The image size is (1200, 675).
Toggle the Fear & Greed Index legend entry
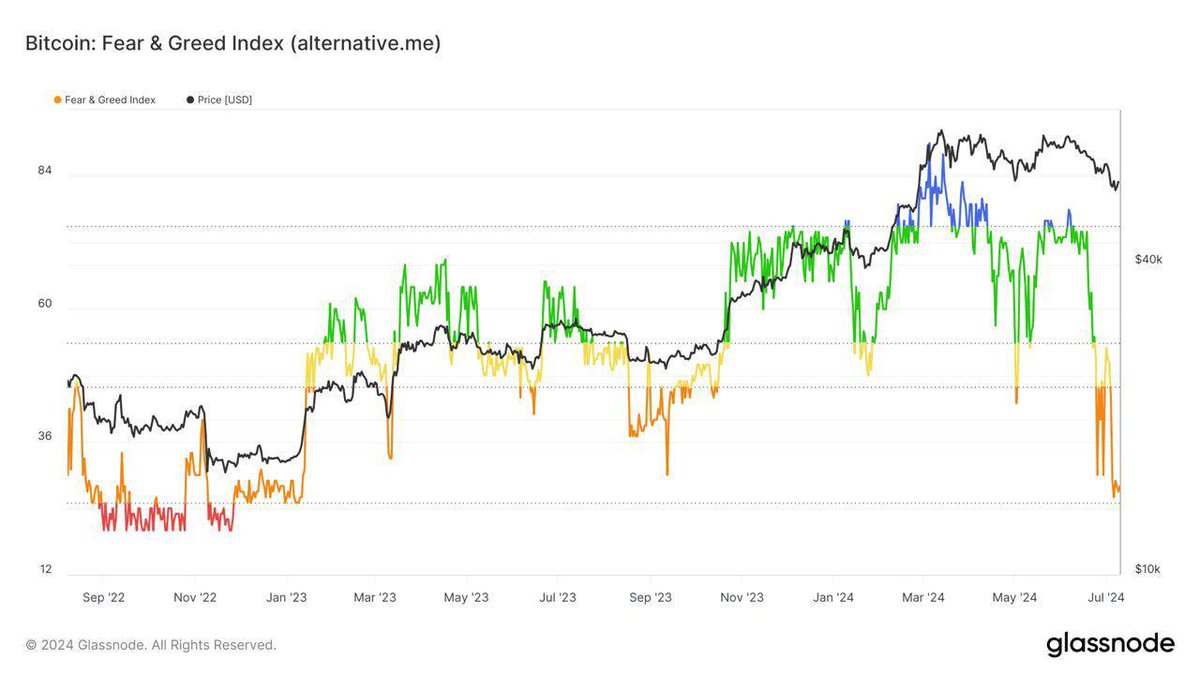(x=104, y=100)
